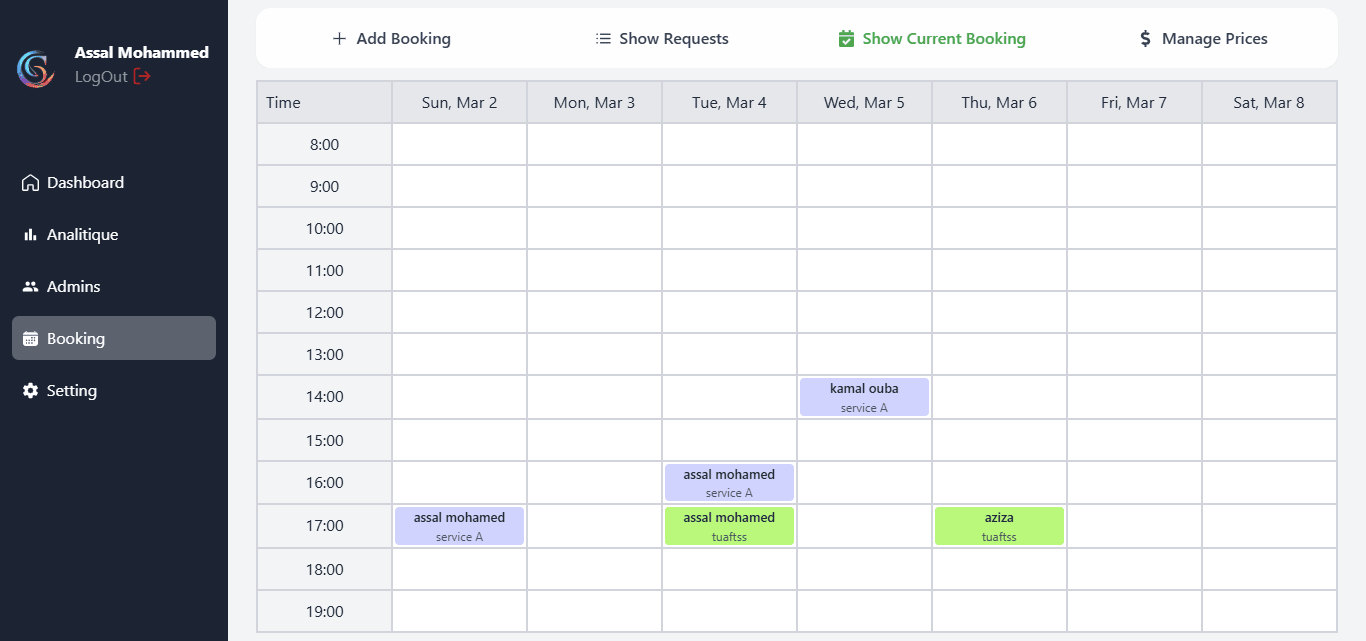Click the dollar icon for Manage Prices
This screenshot has height=641, width=1366.
point(1145,39)
